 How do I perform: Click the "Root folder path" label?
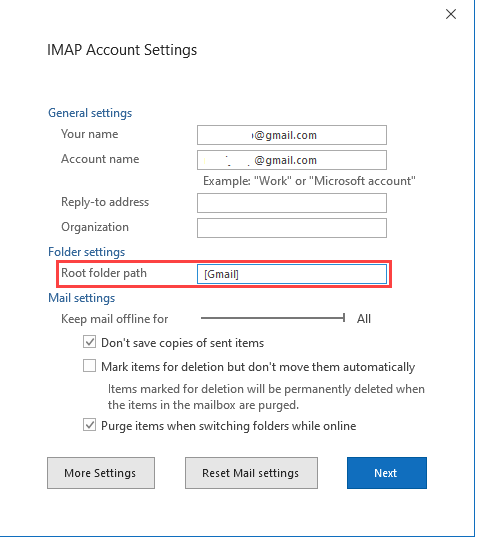(x=104, y=273)
